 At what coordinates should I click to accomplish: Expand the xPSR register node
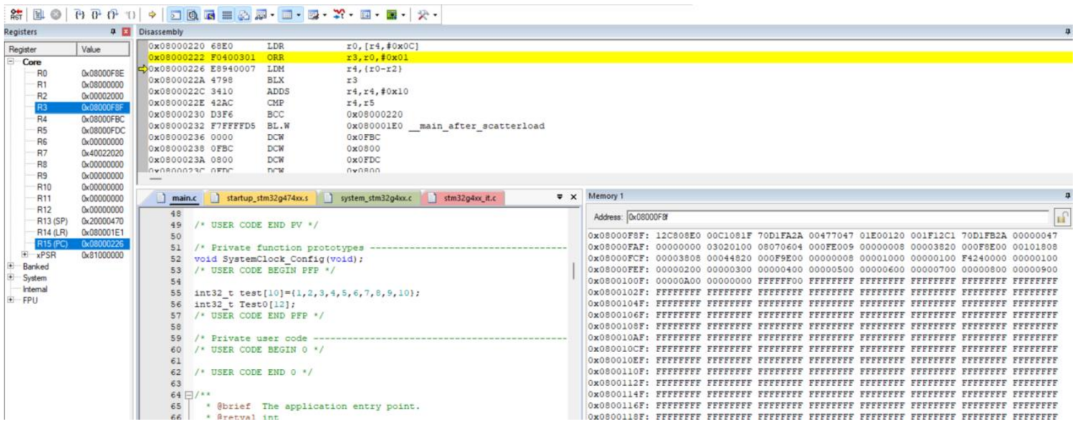[x=25, y=254]
